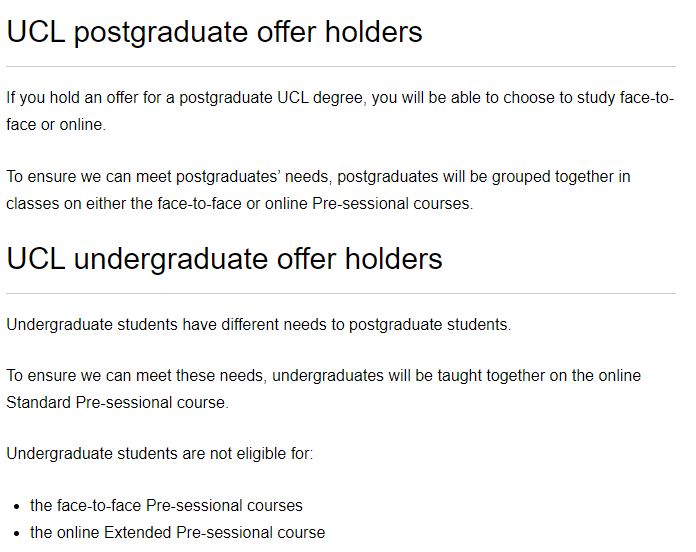Click the text 'Standard Pre-sessional course'
The width and height of the screenshot is (696, 552).
[x=115, y=402]
